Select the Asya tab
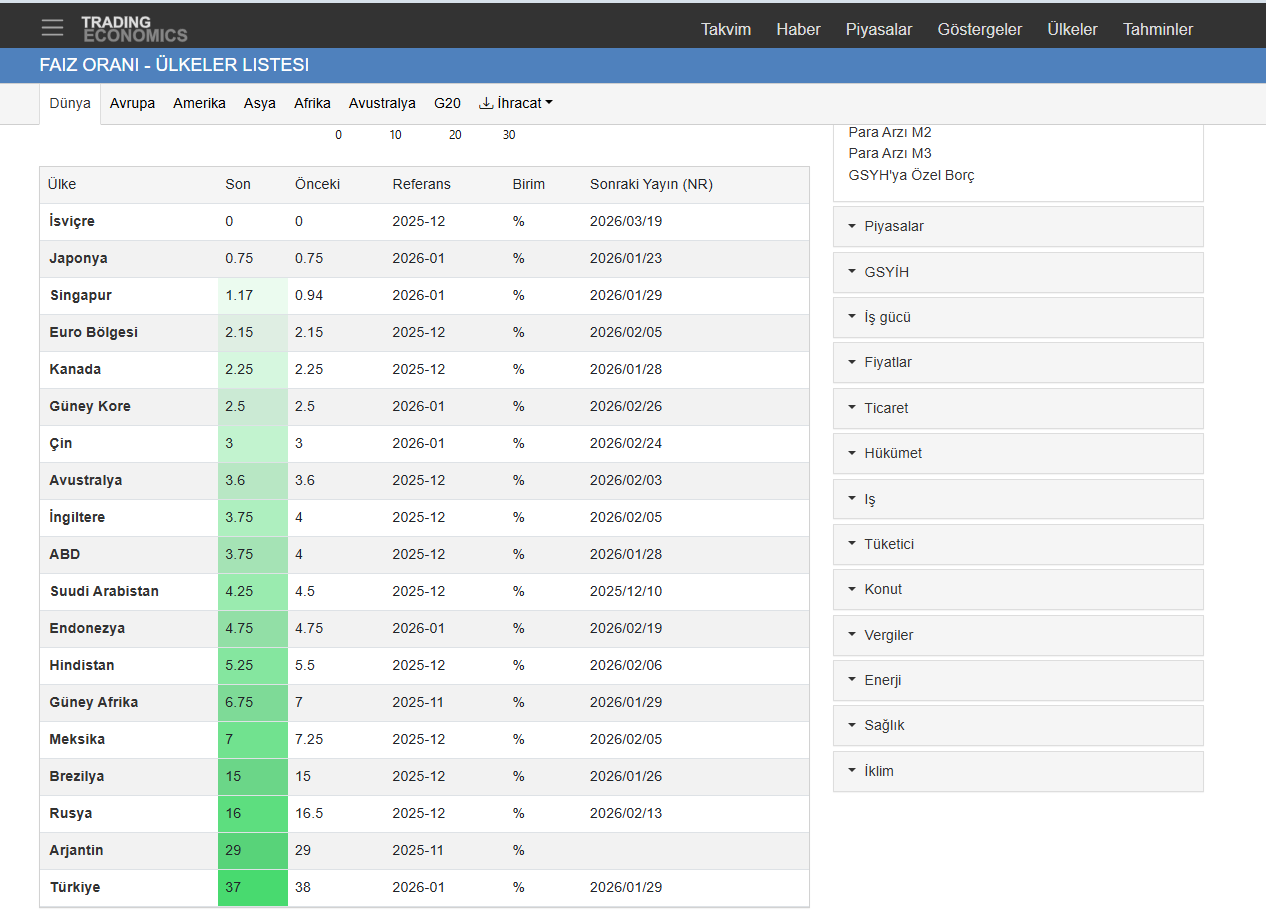The height and width of the screenshot is (921, 1266). (x=260, y=103)
